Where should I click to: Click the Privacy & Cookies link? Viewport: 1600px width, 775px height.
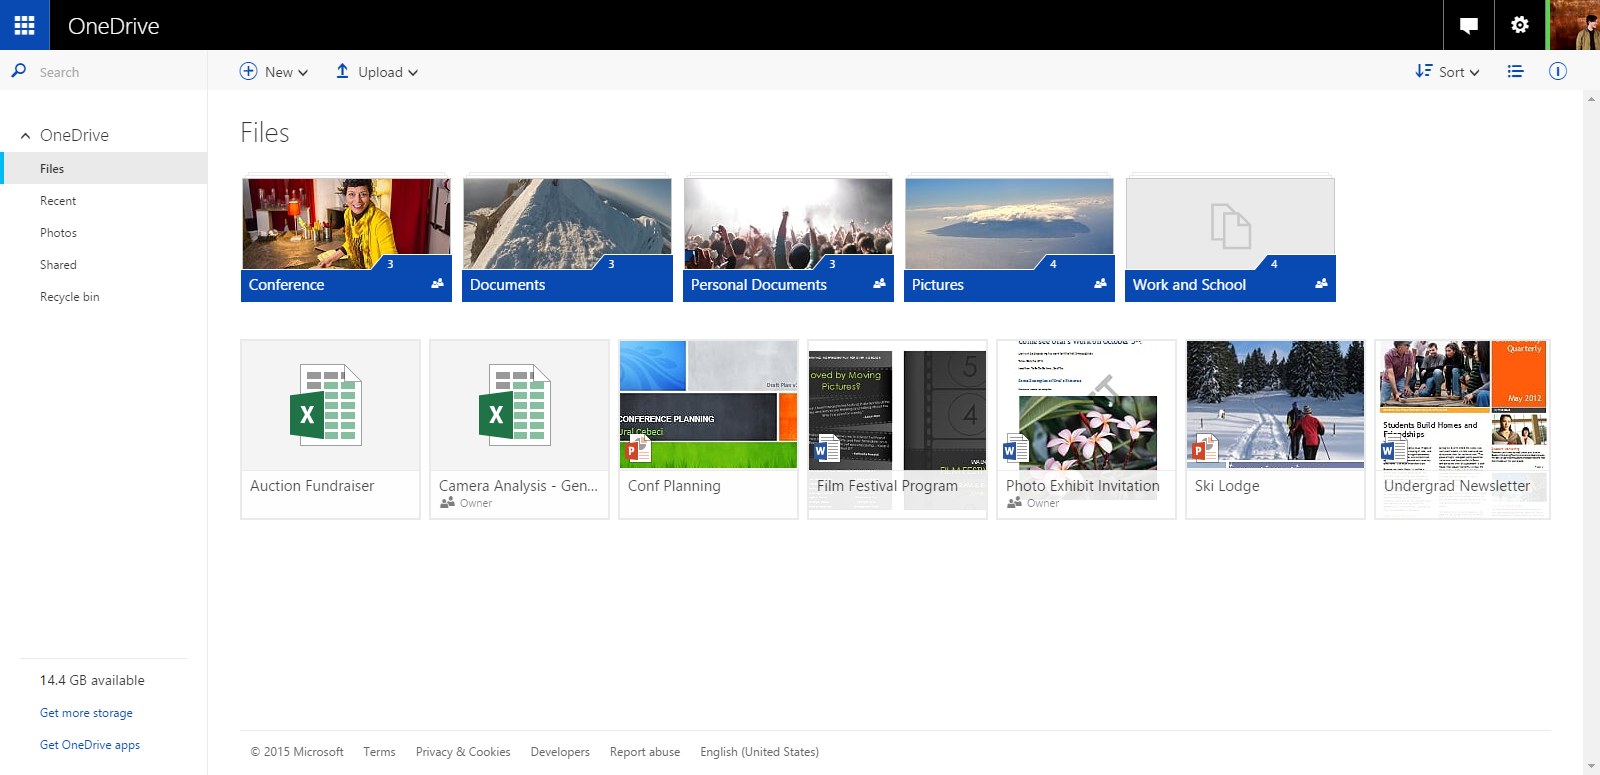click(463, 752)
